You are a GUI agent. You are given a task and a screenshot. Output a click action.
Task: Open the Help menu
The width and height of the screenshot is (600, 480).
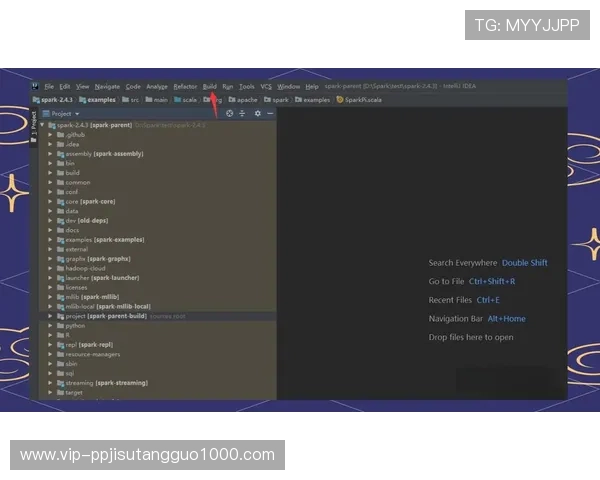pyautogui.click(x=312, y=87)
